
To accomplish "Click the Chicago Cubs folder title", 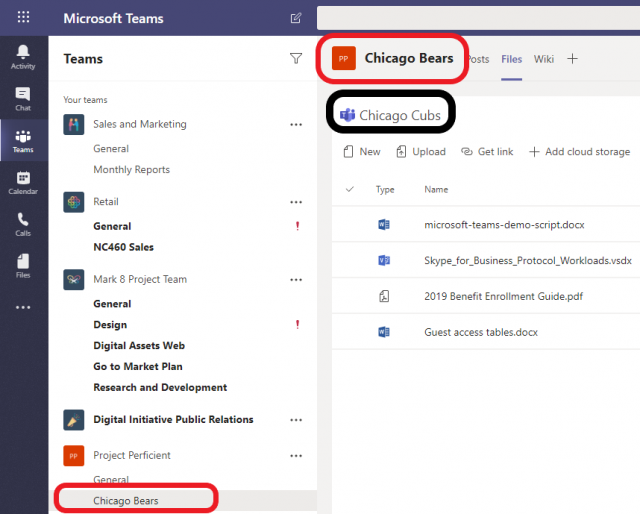I will (400, 116).
